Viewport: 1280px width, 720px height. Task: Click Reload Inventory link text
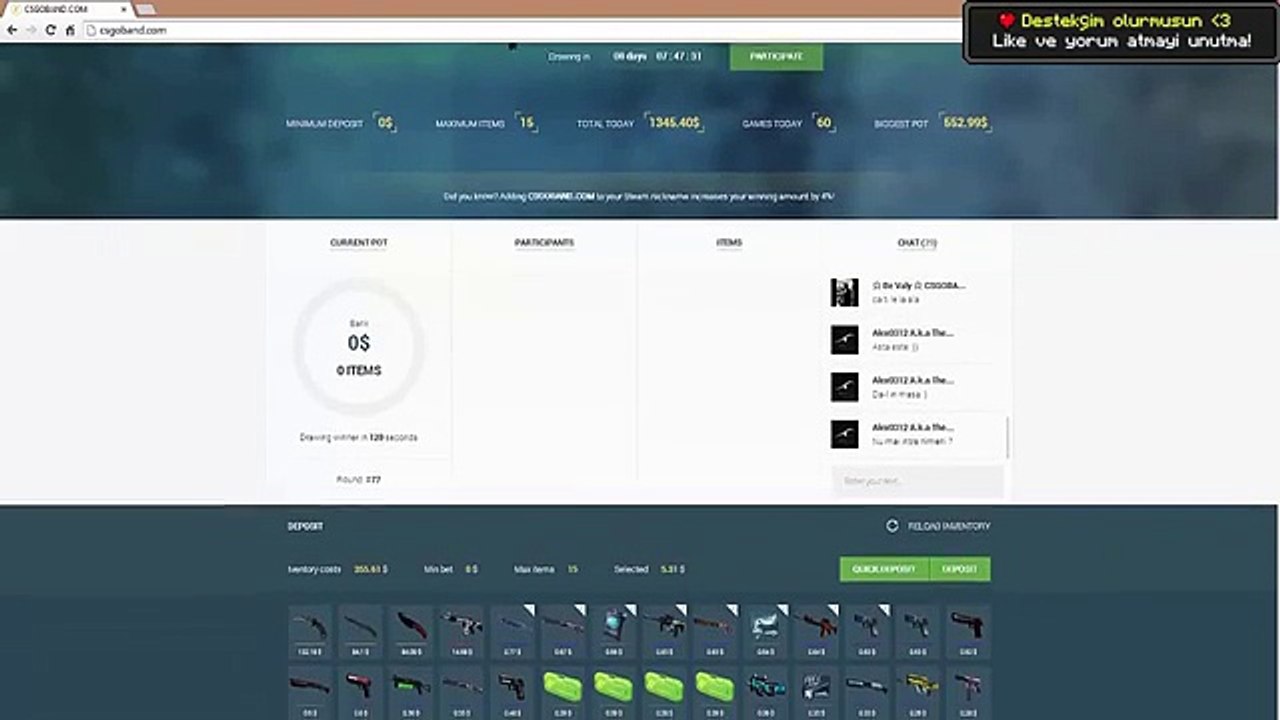[949, 526]
